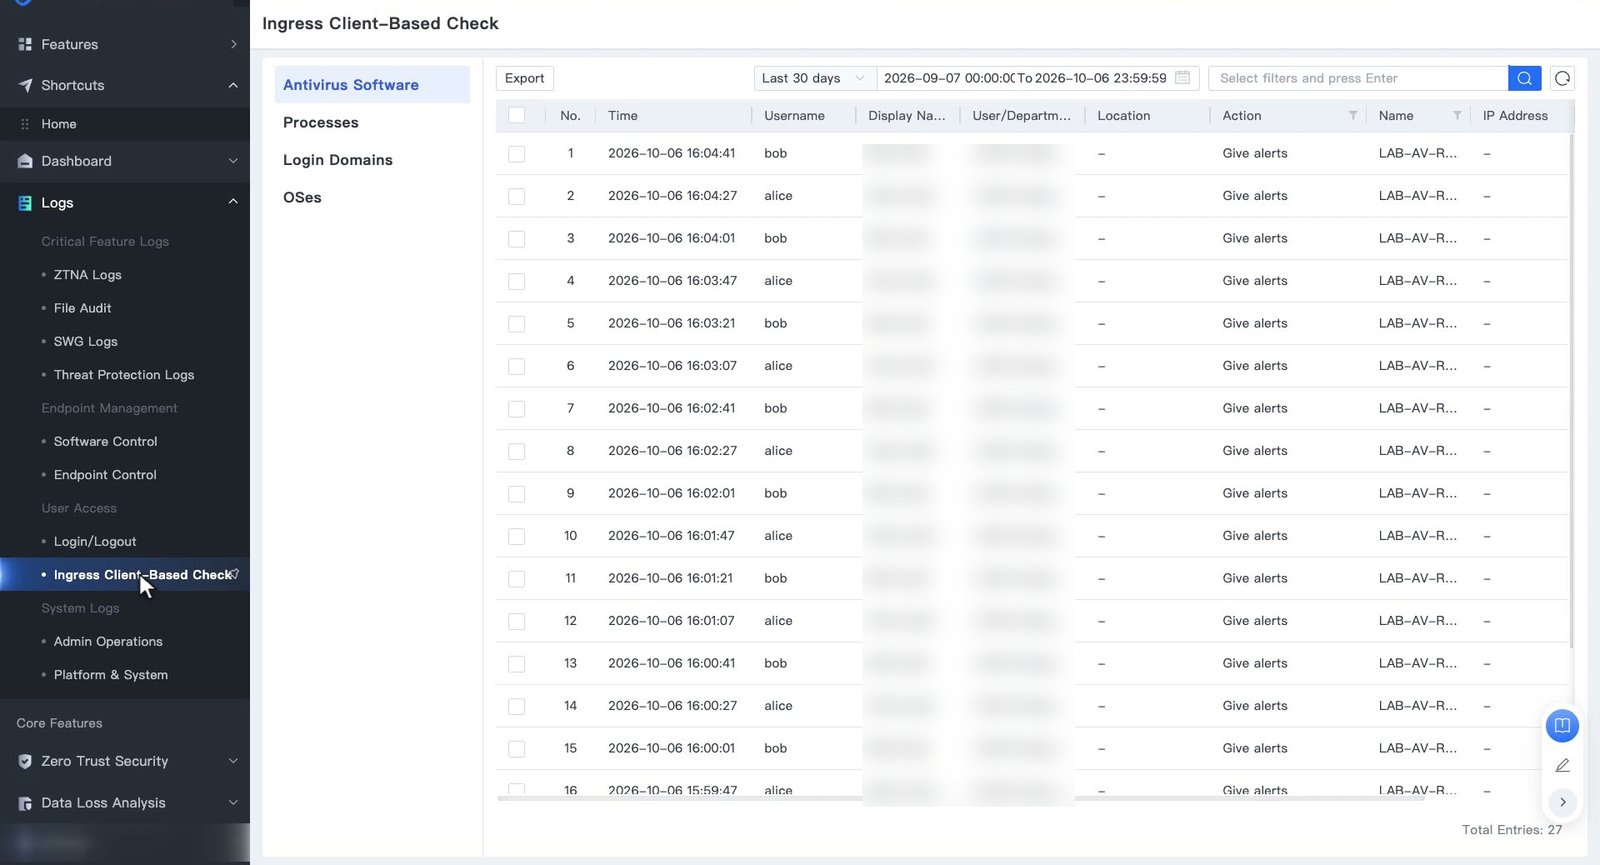Screen dimensions: 1600x865
Task: Click the refresh icon beside search
Action: [1562, 78]
